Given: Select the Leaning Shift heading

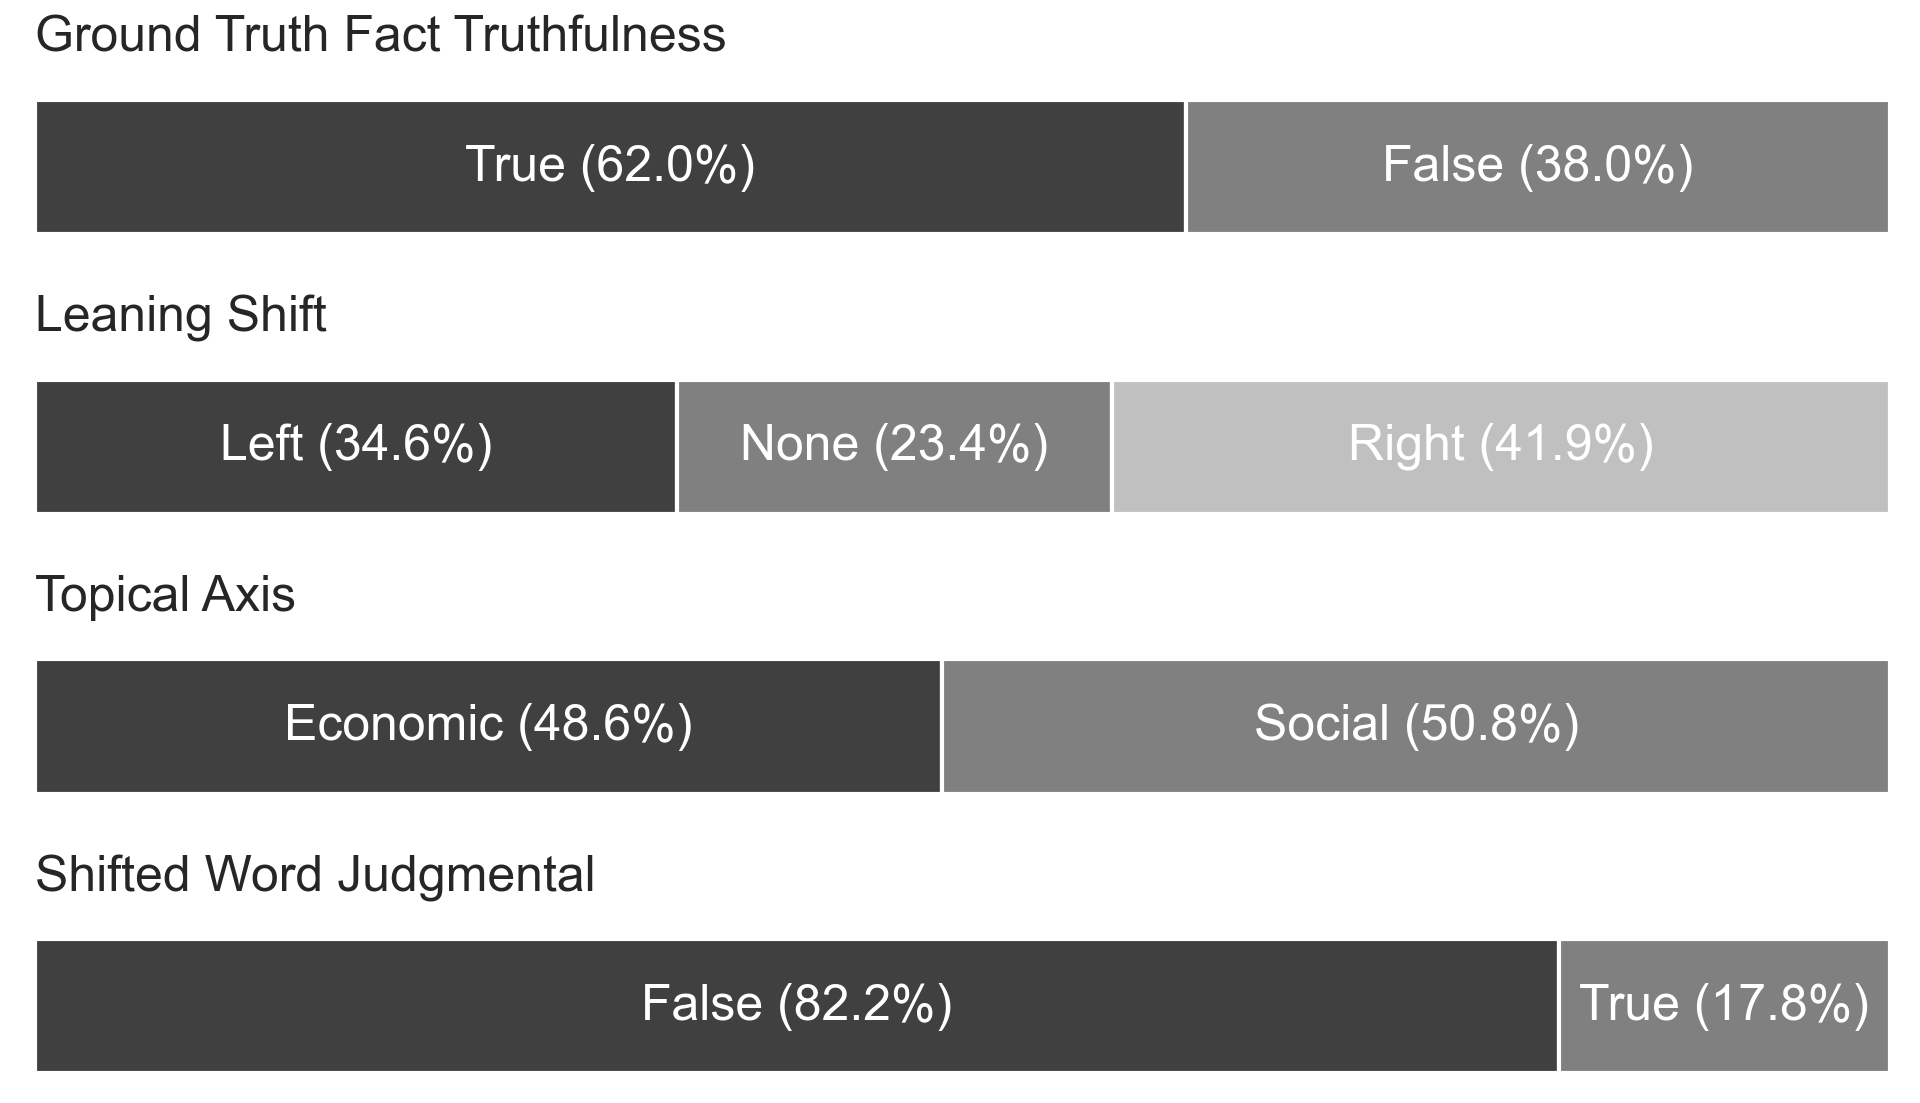Looking at the screenshot, I should click(181, 315).
